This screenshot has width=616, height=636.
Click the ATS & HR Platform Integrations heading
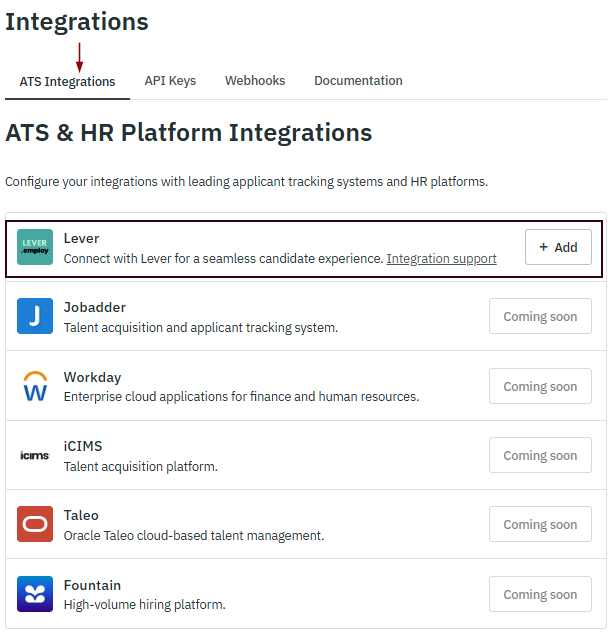coord(189,133)
